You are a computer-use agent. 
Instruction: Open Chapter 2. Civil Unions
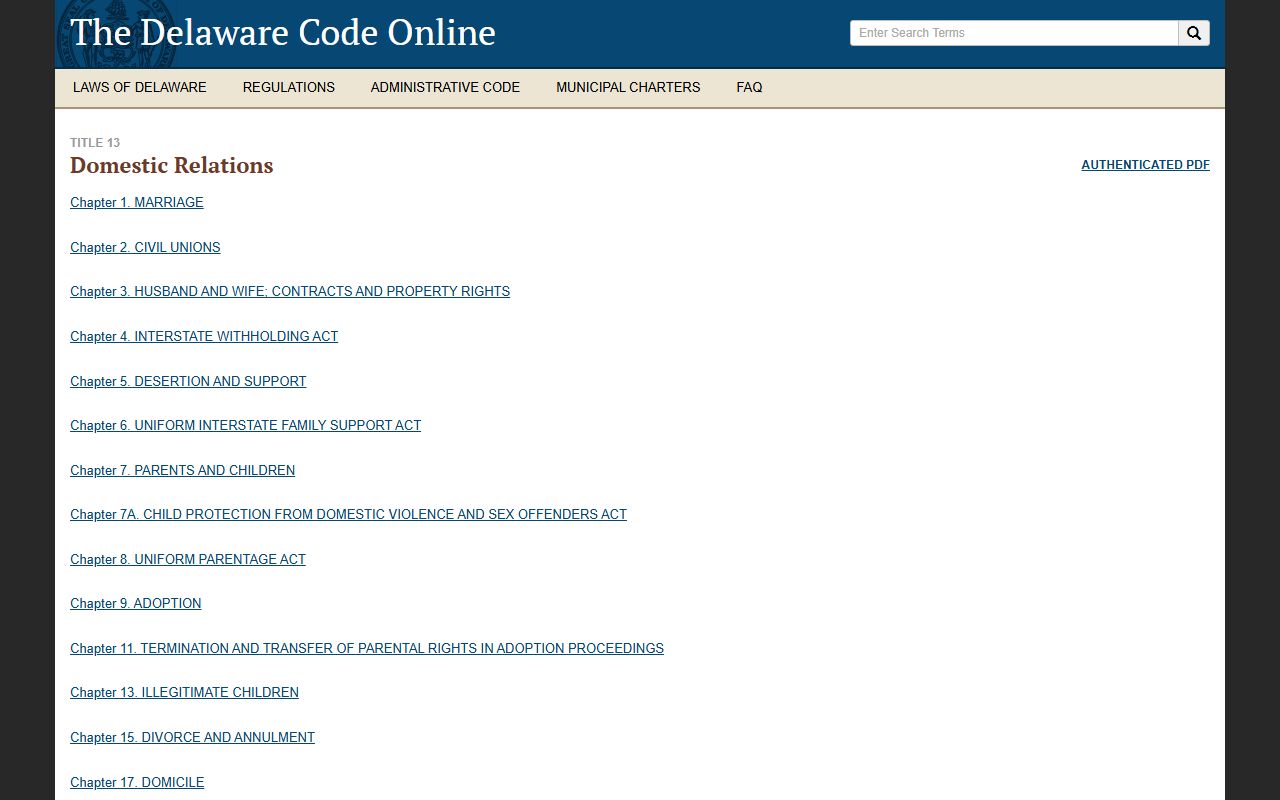pyautogui.click(x=145, y=247)
